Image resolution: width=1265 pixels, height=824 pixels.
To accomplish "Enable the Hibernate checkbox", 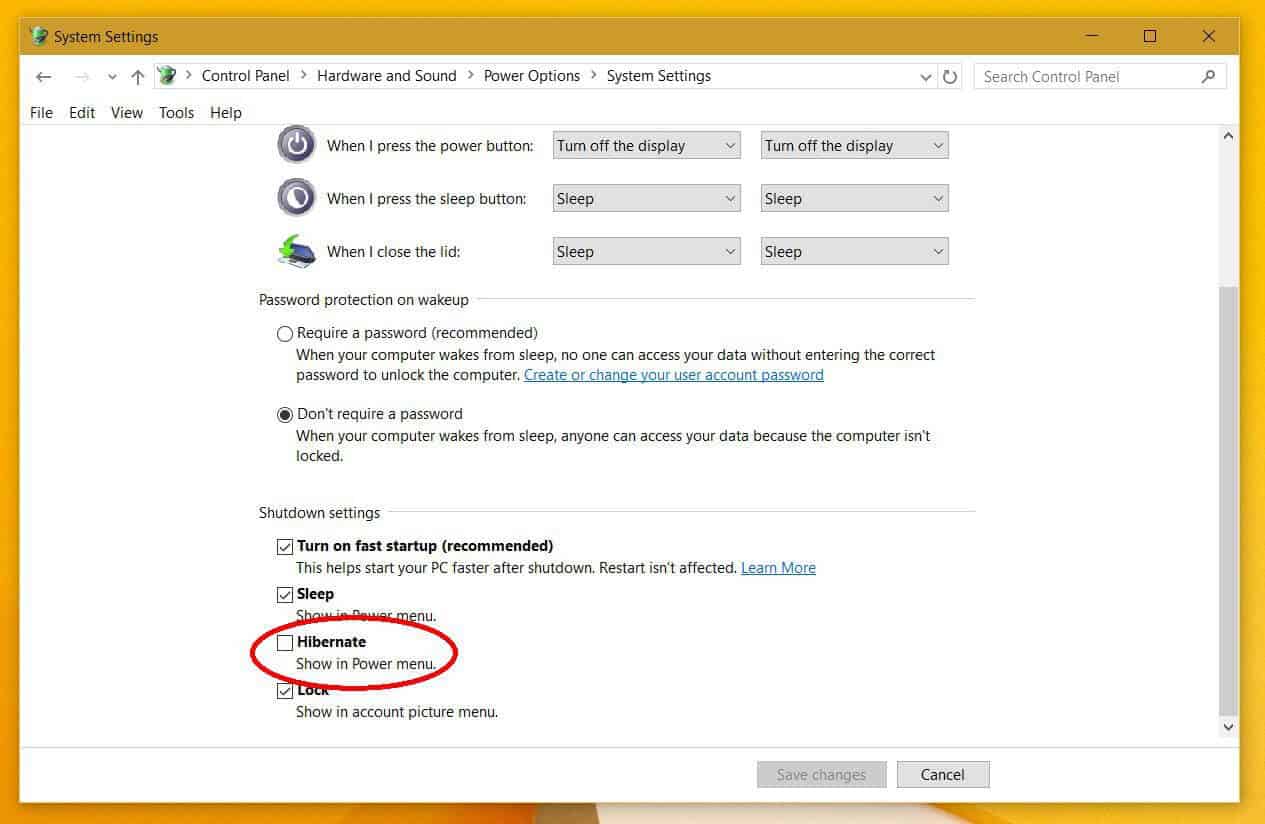I will 285,642.
